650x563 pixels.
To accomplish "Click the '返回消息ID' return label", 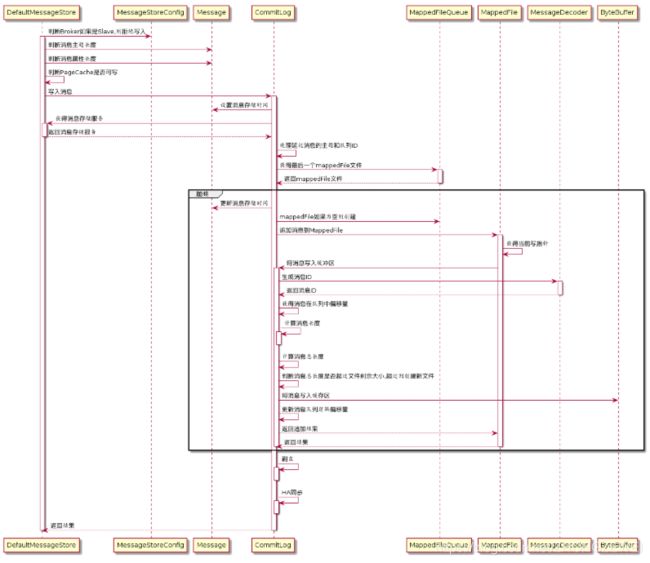I will click(301, 290).
